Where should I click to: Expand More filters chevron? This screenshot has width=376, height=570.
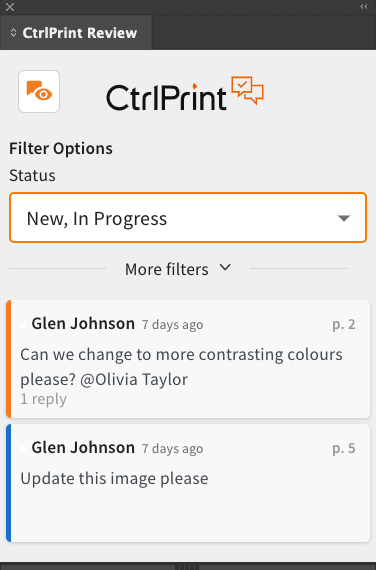point(225,268)
